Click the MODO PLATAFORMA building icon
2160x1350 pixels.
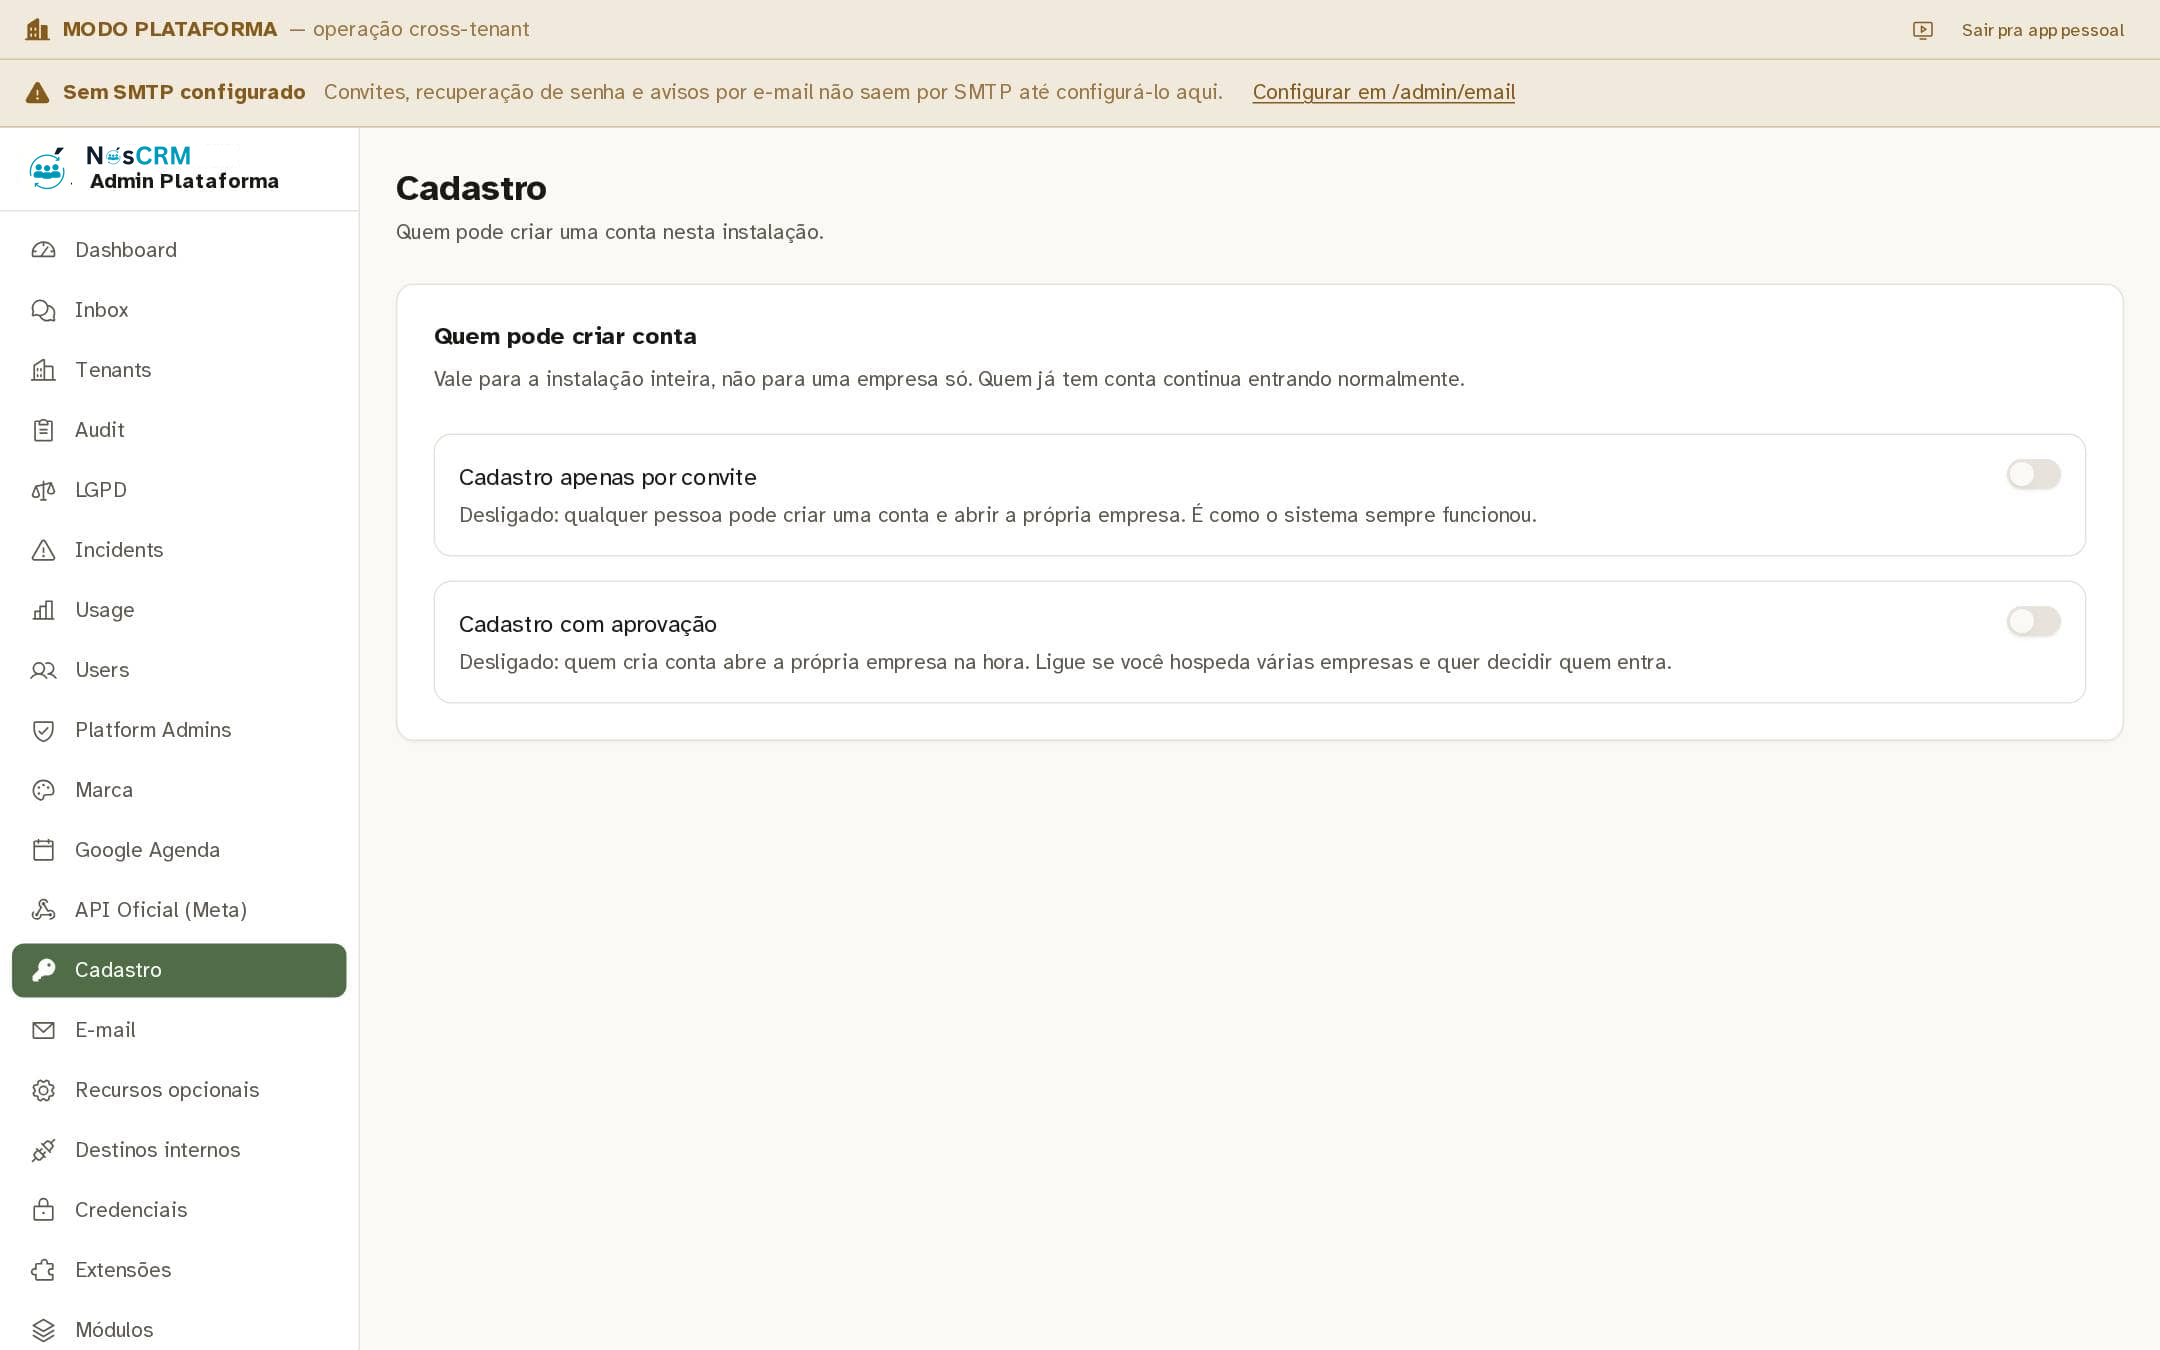point(37,30)
